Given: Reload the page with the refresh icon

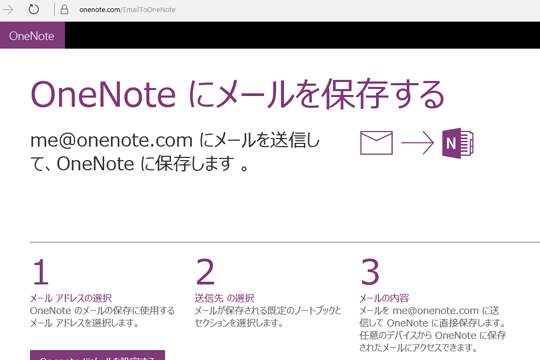Looking at the screenshot, I should click(33, 9).
